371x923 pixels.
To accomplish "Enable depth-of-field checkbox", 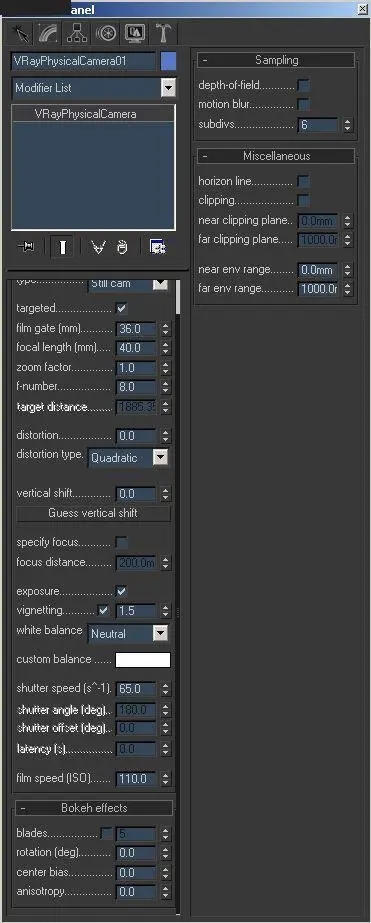I will tap(303, 86).
